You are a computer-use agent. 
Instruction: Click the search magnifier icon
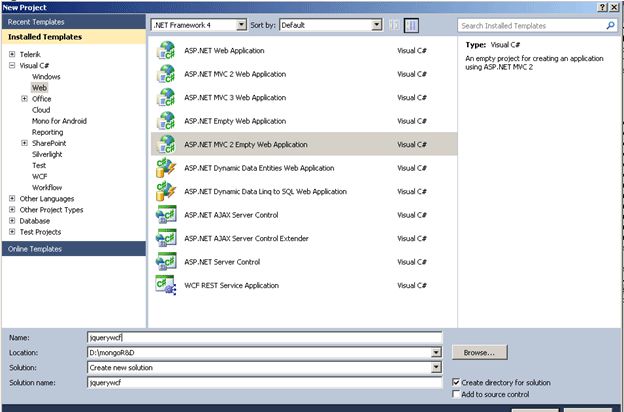point(610,26)
